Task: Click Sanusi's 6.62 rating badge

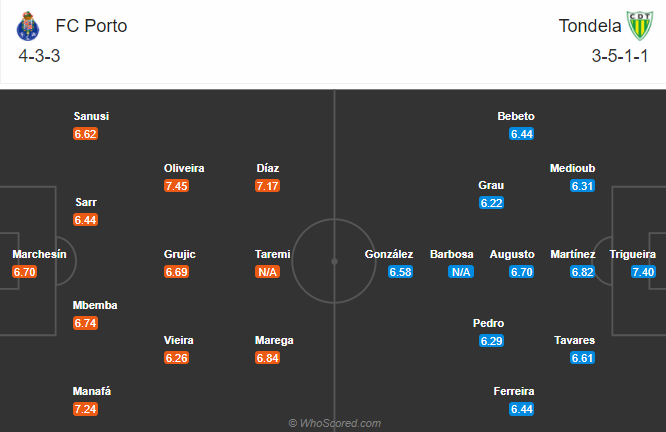Action: click(85, 134)
